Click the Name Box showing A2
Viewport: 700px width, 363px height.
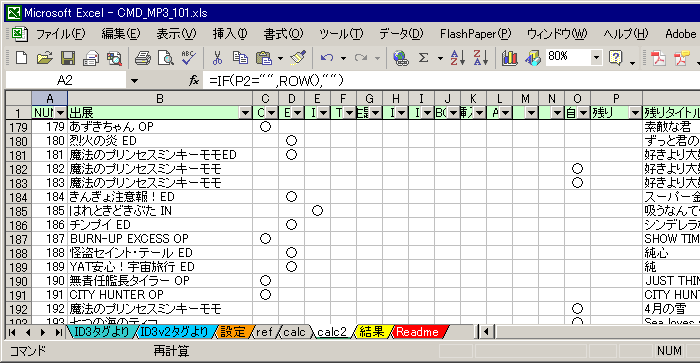65,81
